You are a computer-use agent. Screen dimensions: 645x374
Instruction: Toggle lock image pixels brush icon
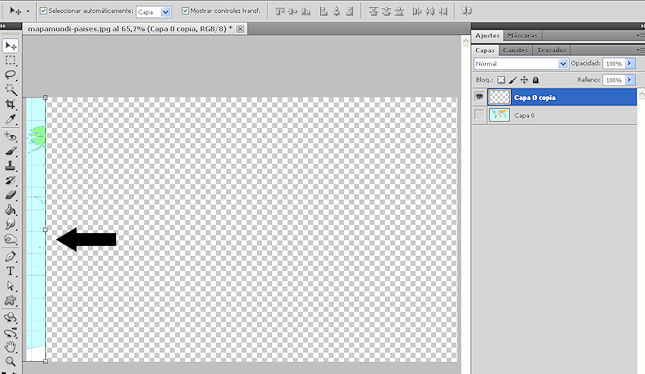[513, 80]
